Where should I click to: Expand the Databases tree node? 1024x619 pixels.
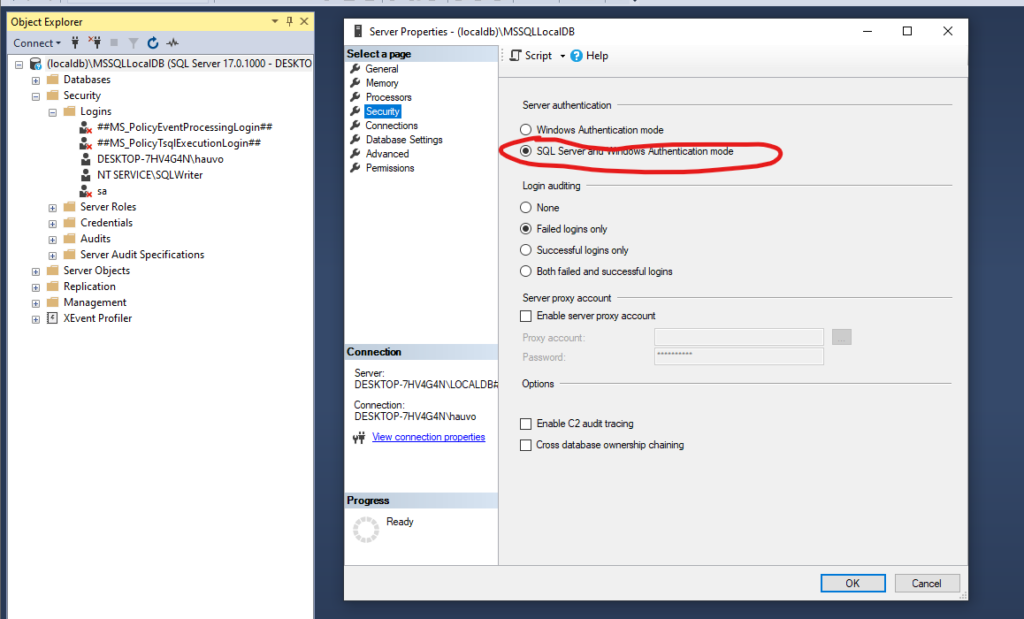36,79
